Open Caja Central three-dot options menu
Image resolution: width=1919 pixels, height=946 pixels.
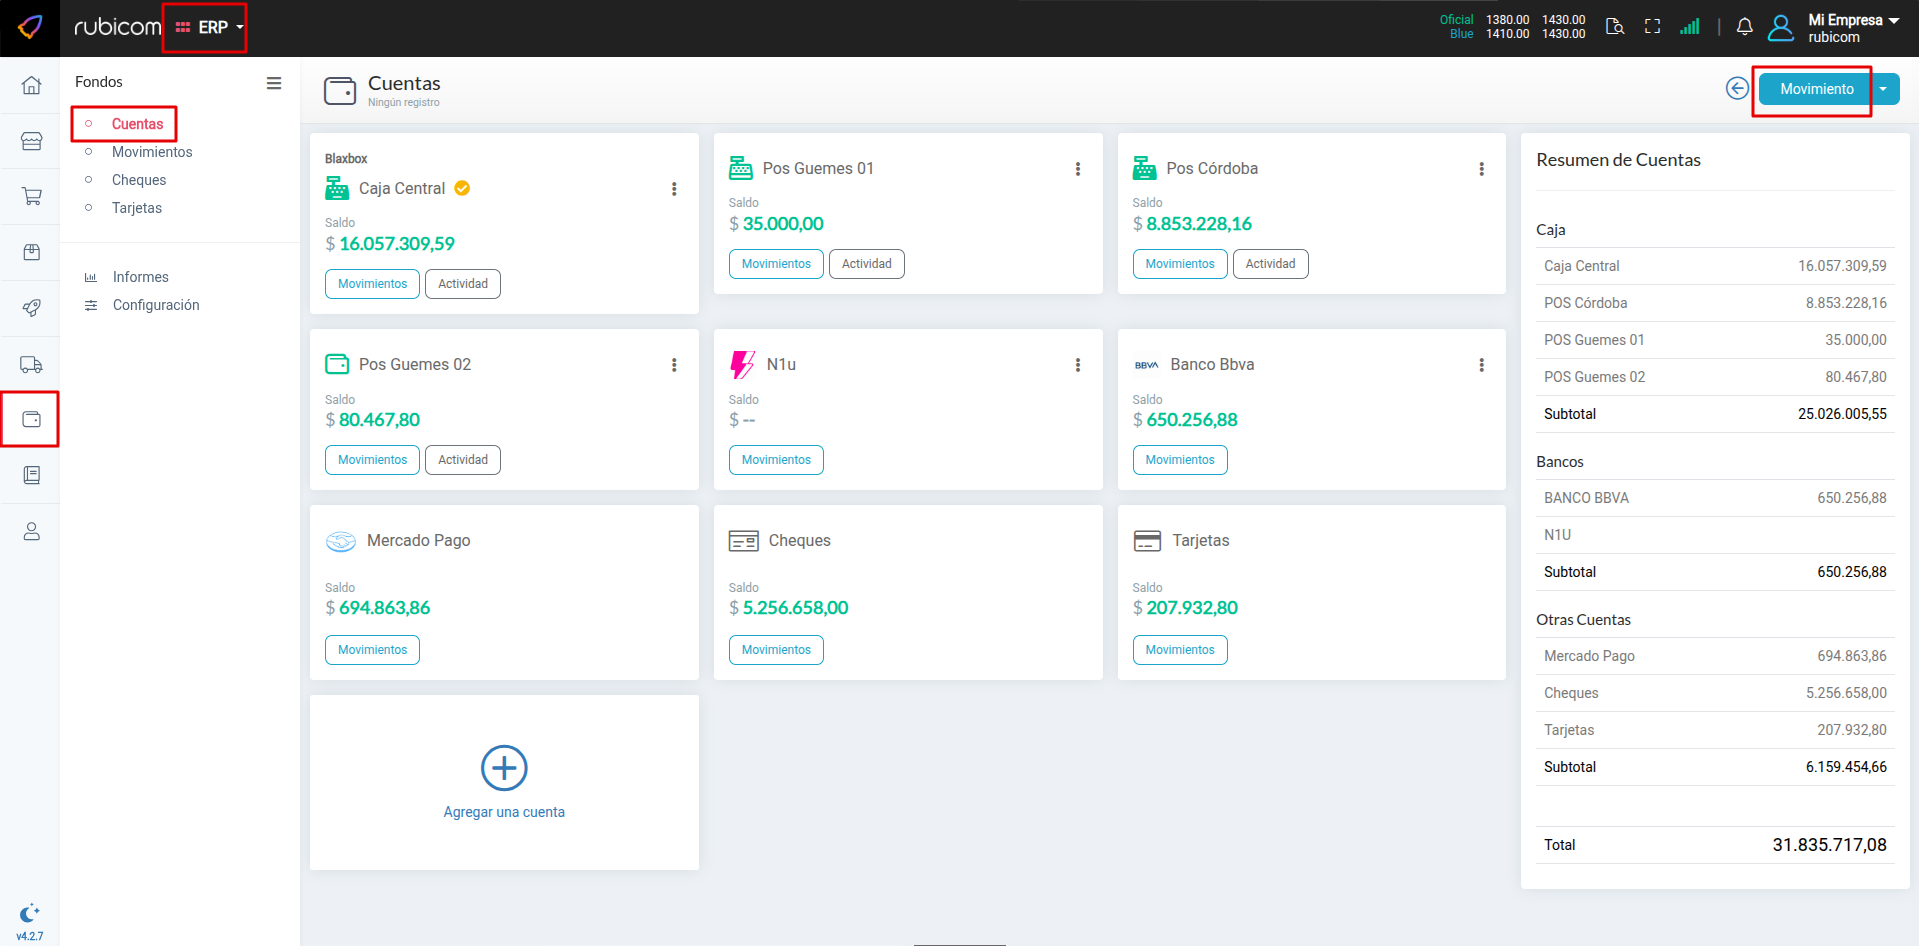(x=674, y=189)
